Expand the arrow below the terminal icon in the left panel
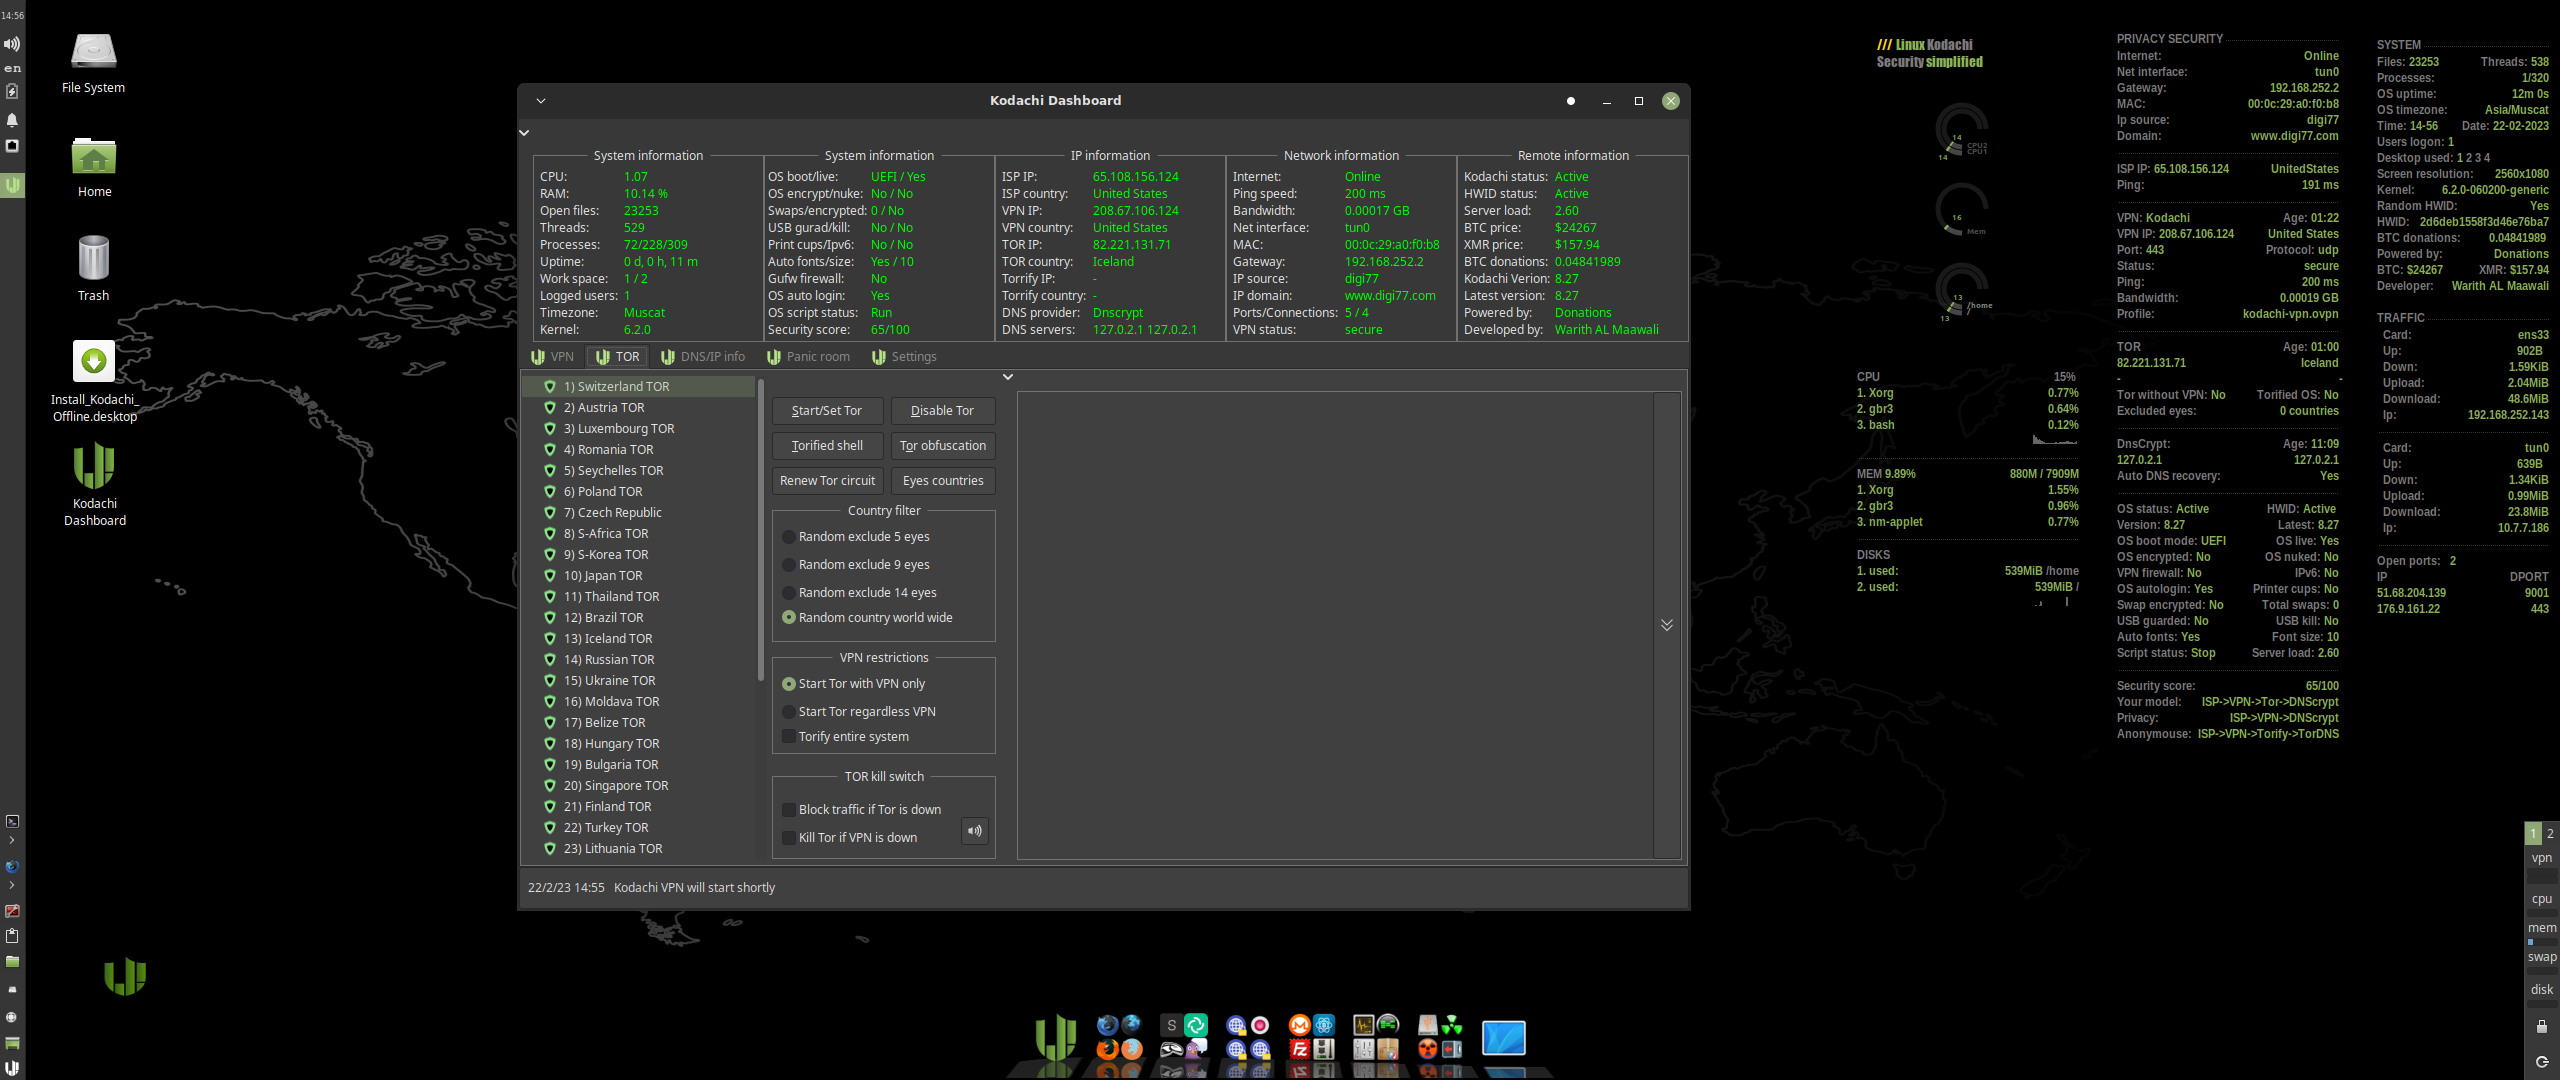 [12, 841]
